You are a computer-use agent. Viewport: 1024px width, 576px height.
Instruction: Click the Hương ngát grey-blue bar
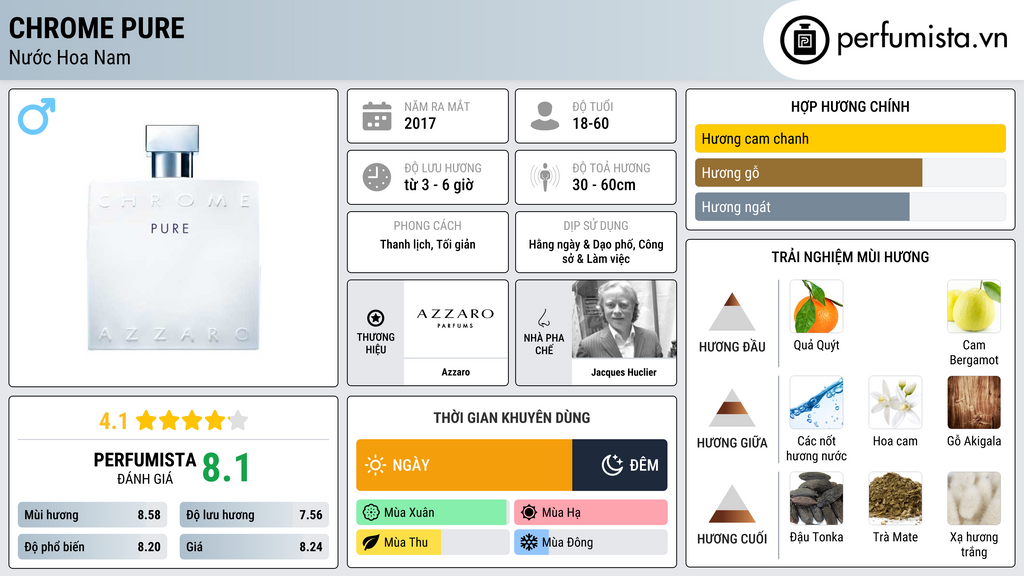click(x=802, y=207)
